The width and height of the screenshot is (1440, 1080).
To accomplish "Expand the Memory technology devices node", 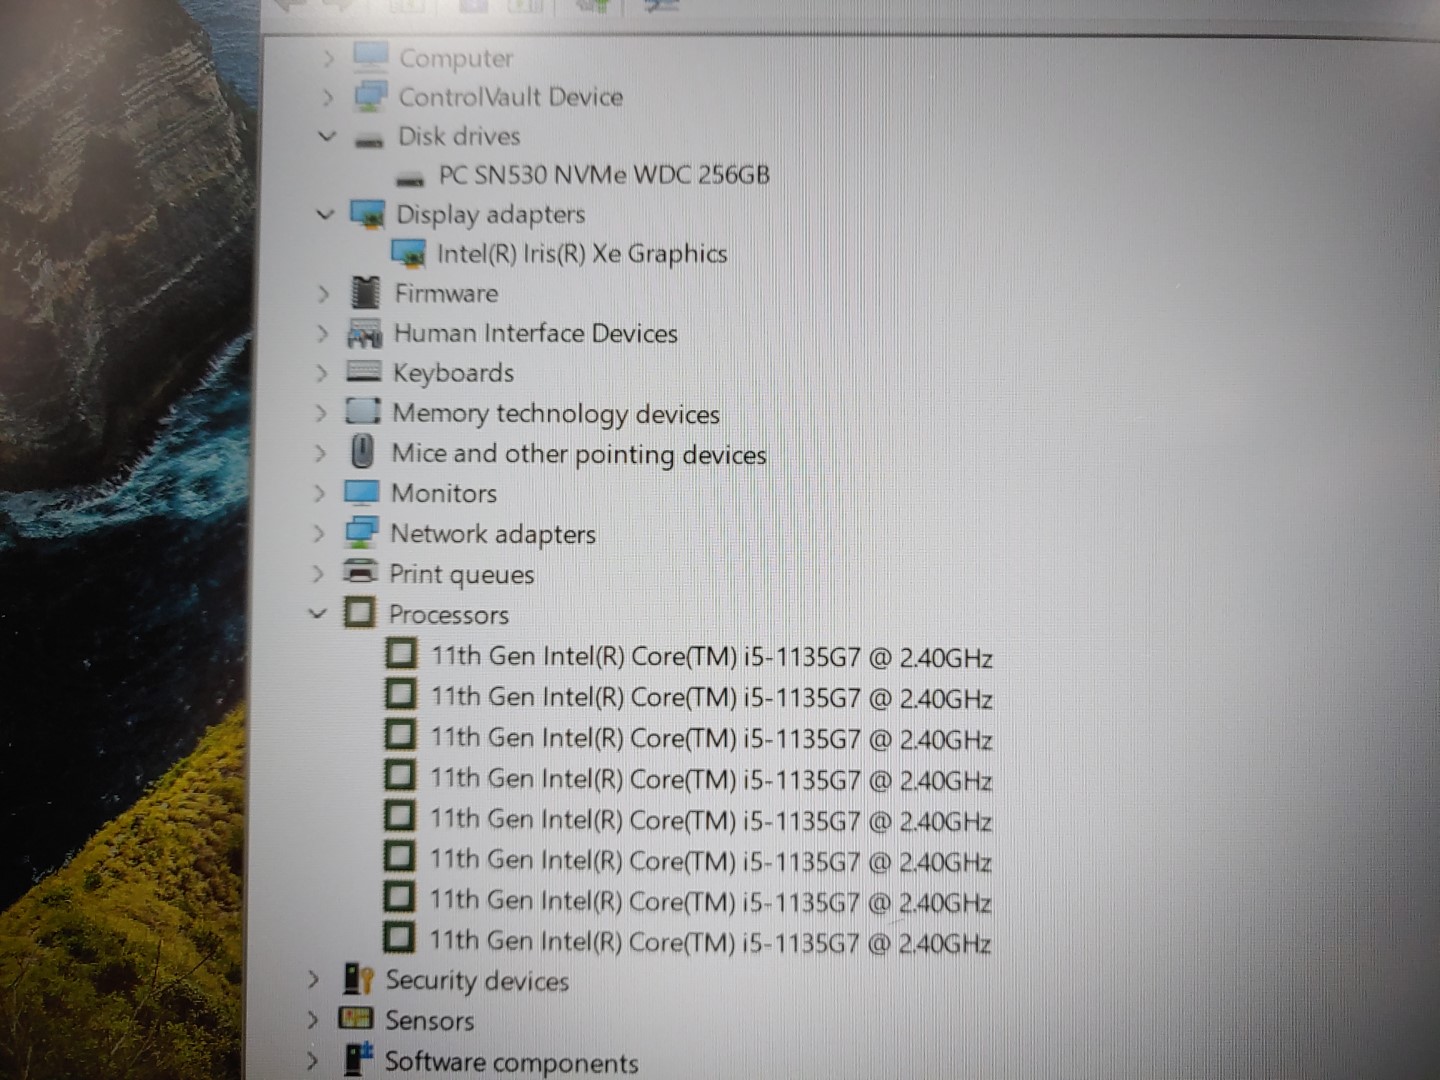I will [321, 413].
